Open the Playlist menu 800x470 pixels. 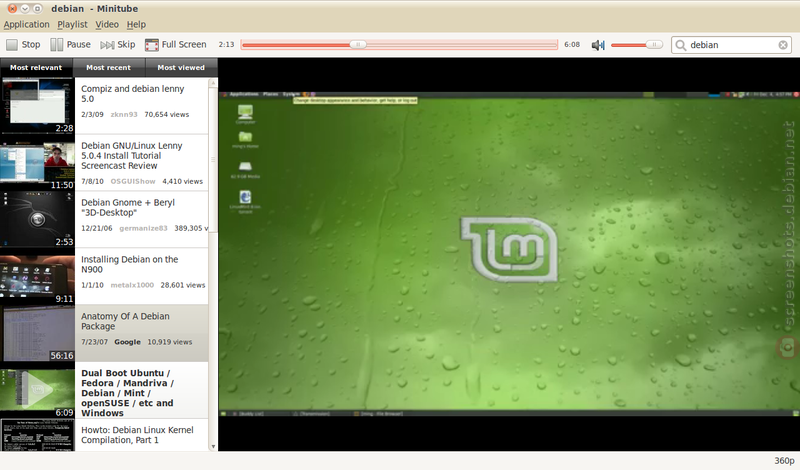pyautogui.click(x=72, y=24)
